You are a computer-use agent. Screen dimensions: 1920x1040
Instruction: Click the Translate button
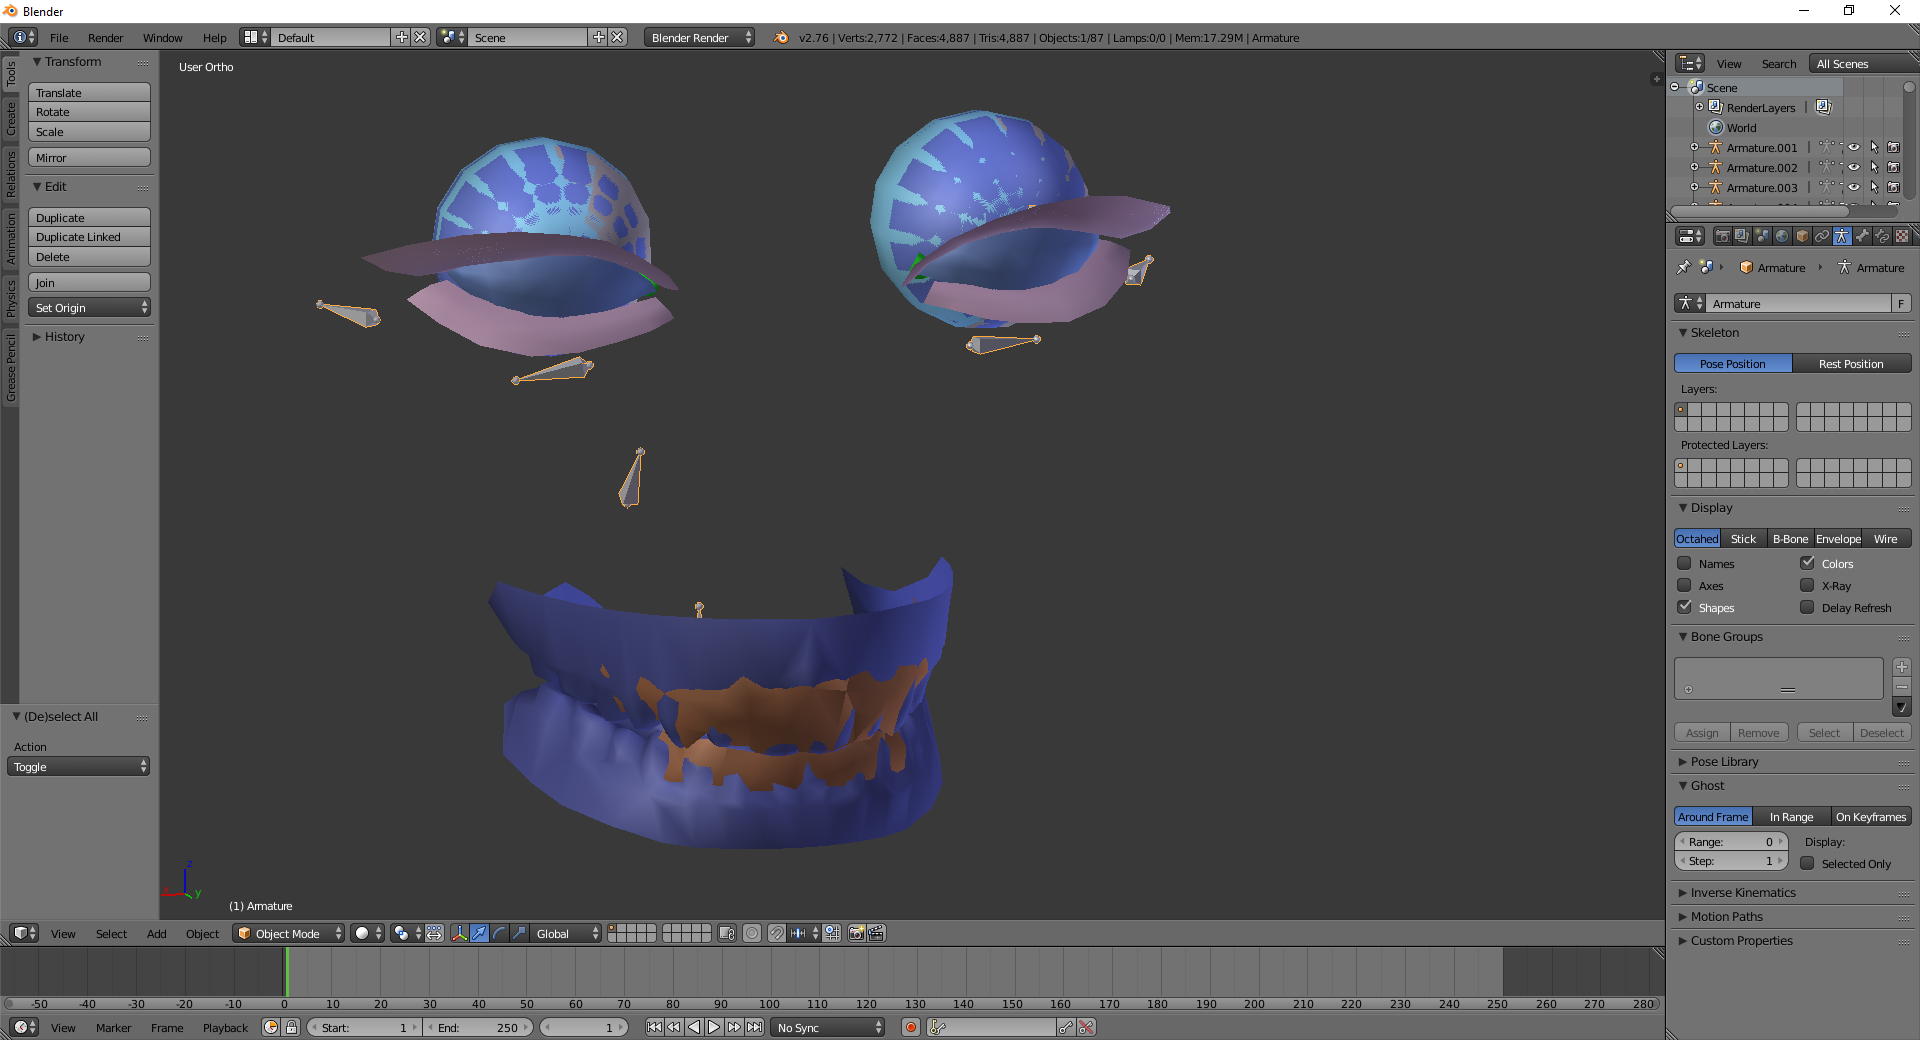pyautogui.click(x=89, y=92)
